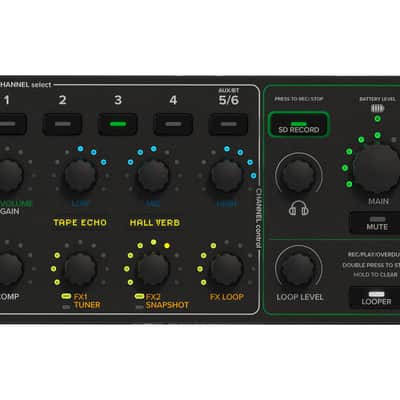Click the MAIN label under the big knob

coord(378,201)
